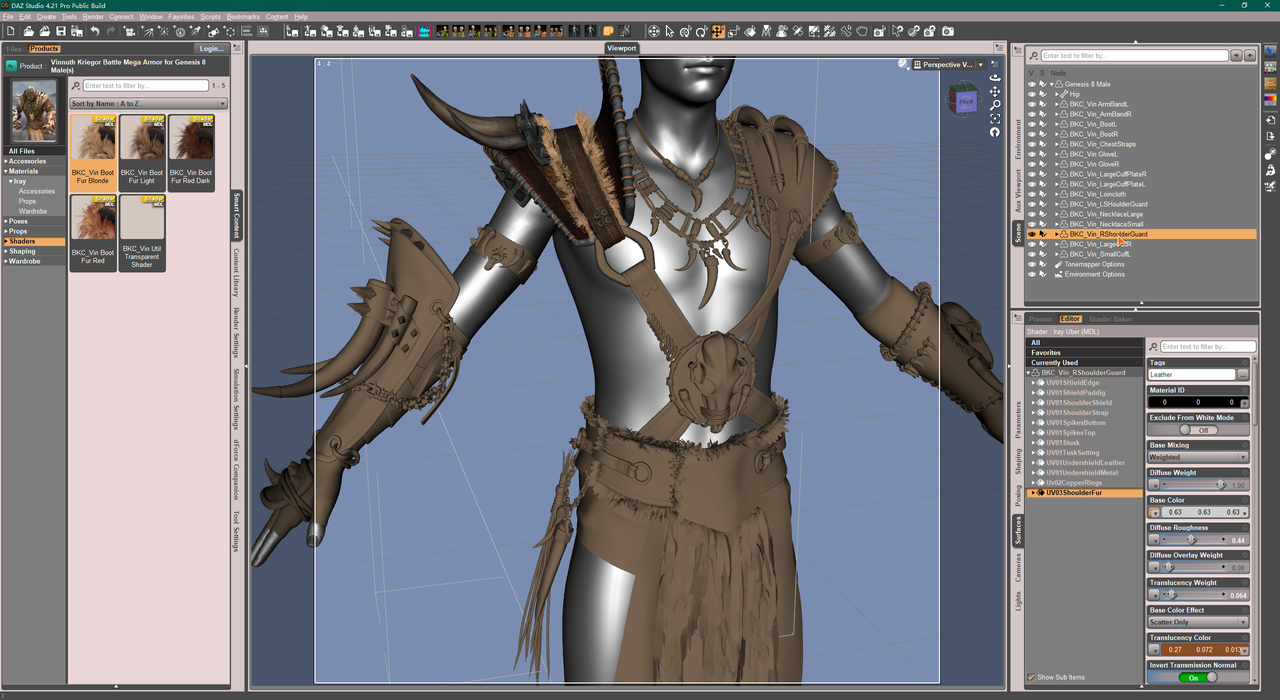1280x700 pixels.
Task: Toggle selectability of BKC_Vin_ChestStraps
Action: (1043, 144)
